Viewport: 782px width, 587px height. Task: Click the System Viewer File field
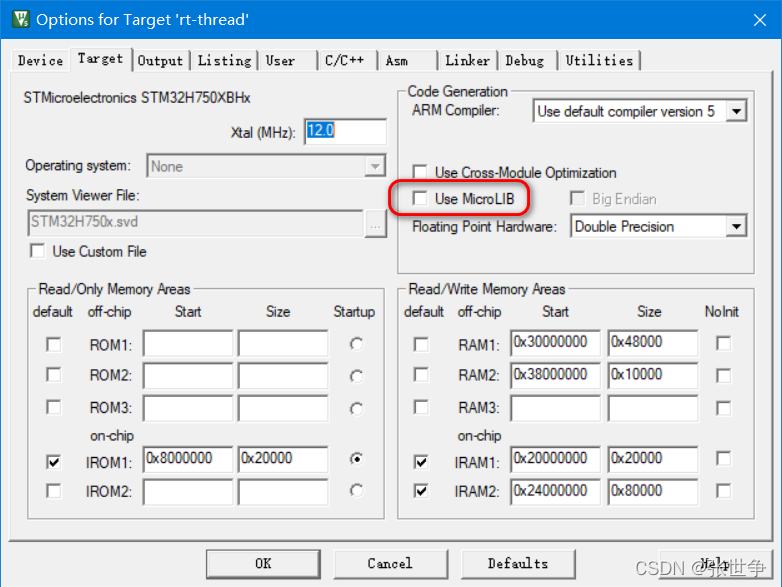[x=196, y=222]
